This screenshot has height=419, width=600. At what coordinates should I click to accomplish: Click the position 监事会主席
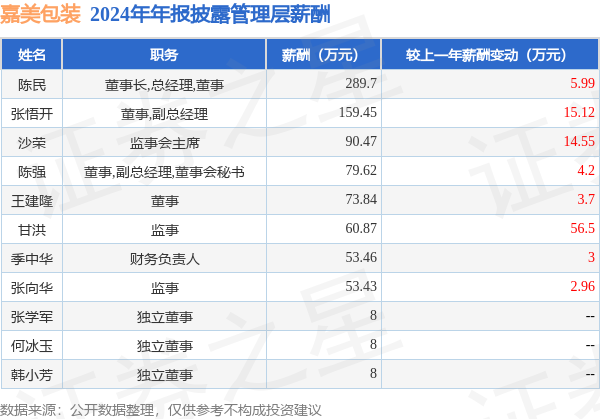tap(164, 143)
